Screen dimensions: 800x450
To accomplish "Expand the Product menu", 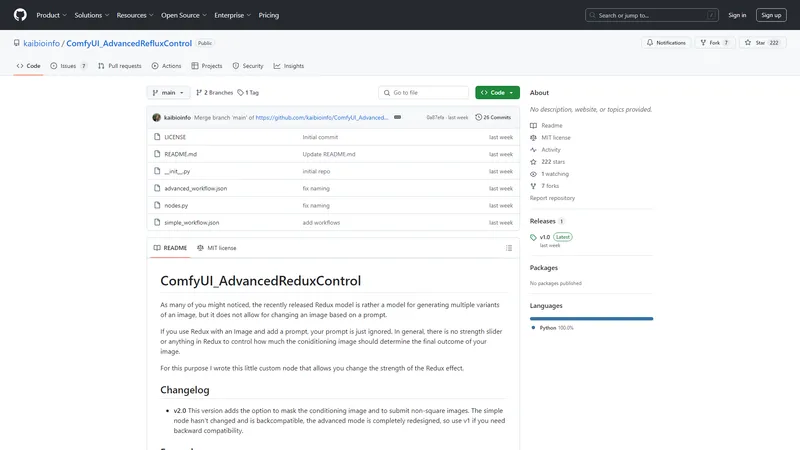I will pyautogui.click(x=52, y=15).
